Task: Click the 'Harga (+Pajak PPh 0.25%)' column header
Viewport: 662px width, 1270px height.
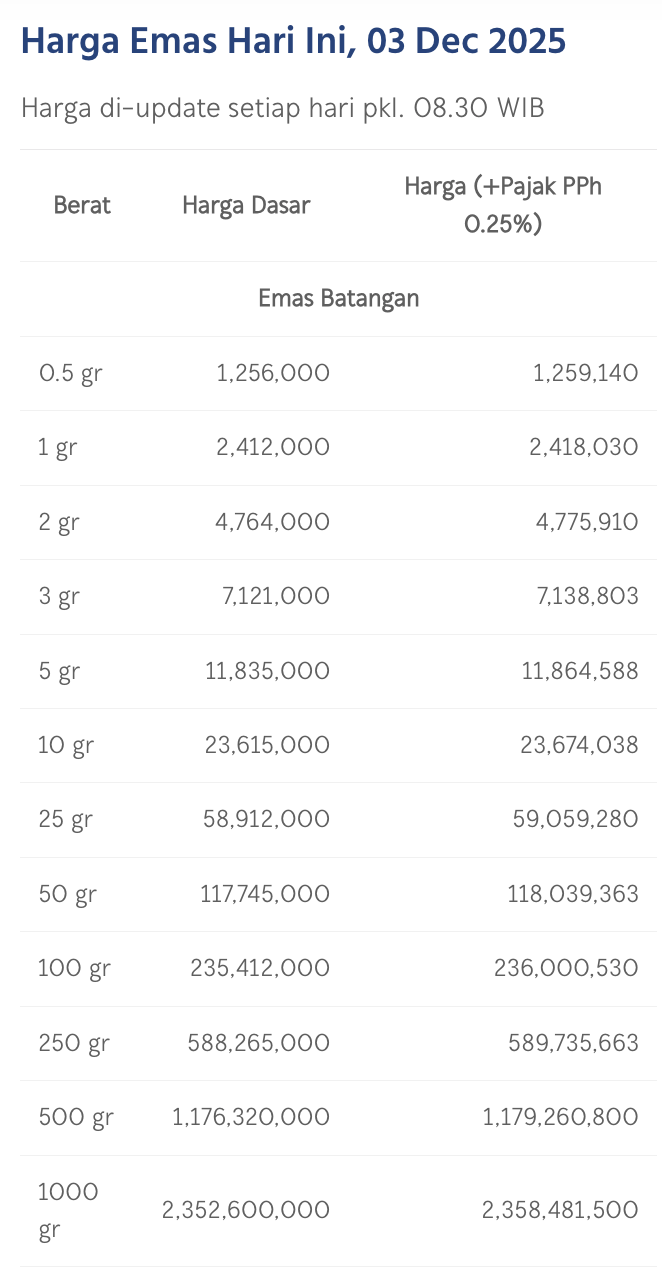Action: [x=503, y=205]
